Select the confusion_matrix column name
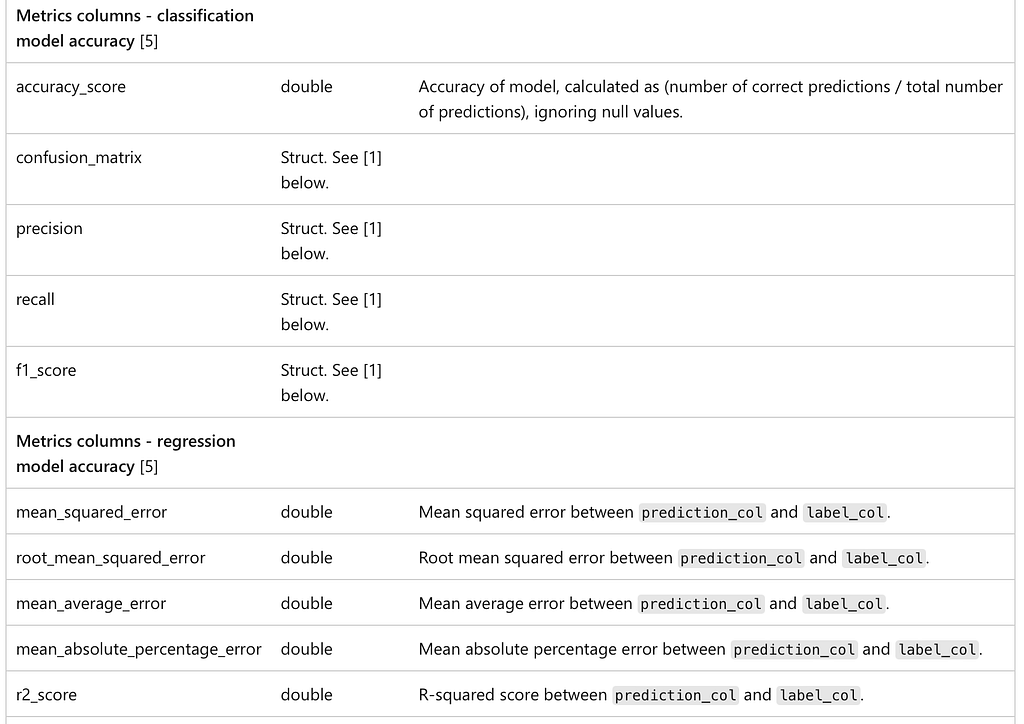1024x724 pixels. [78, 157]
